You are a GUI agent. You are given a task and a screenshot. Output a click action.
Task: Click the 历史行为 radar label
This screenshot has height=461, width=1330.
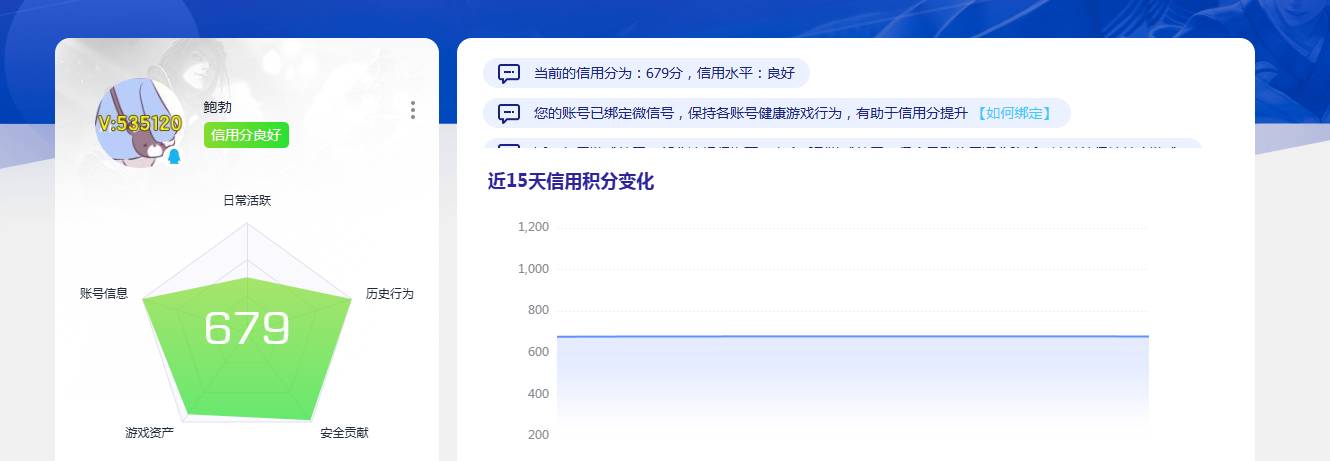pyautogui.click(x=389, y=293)
